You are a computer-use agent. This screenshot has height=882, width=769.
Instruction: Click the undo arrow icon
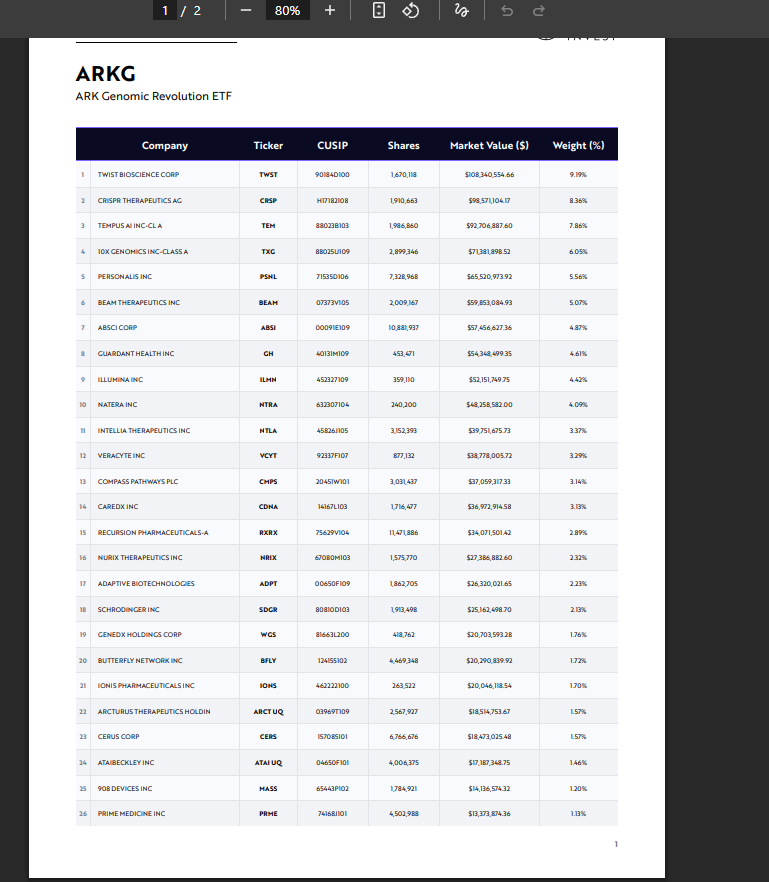(507, 11)
